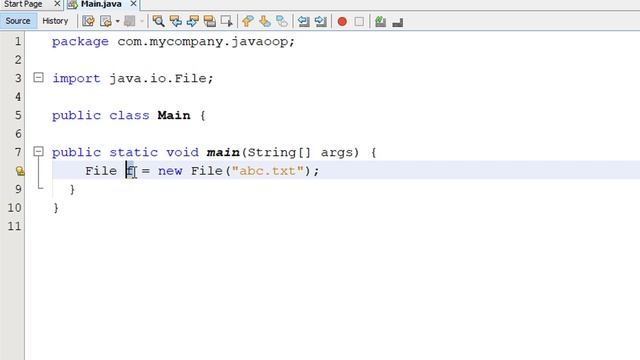Jump to Previous Bookmark icon
Screen dimensions: 640x360
(x=248, y=21)
